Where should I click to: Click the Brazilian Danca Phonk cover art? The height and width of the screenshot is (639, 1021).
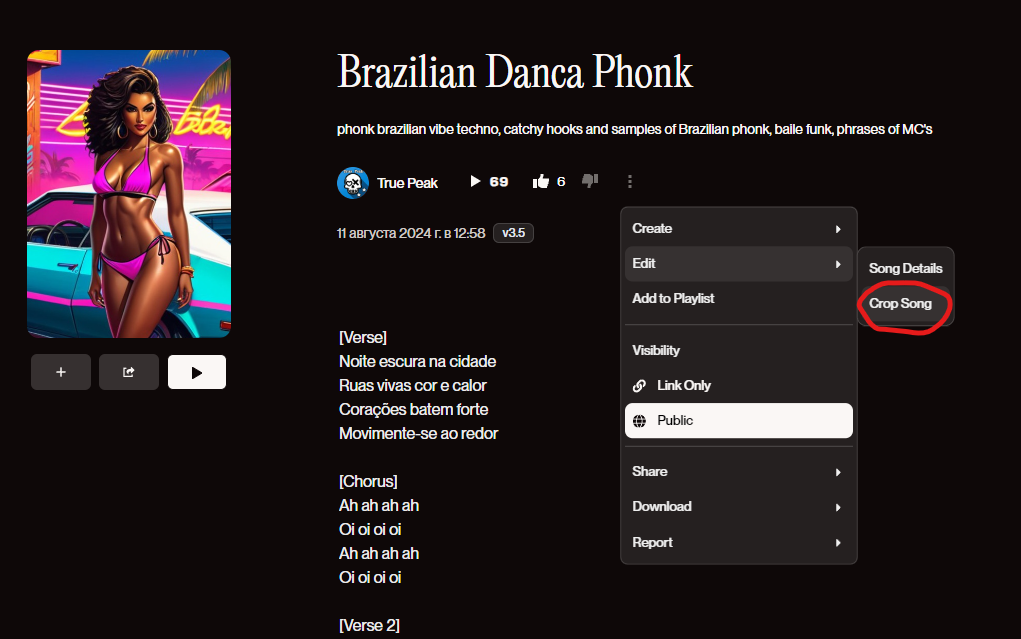[x=129, y=193]
